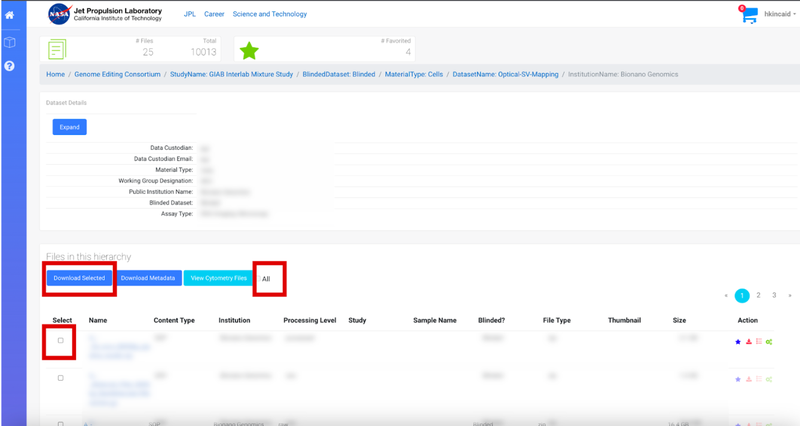Click the green share icon in first row
This screenshot has height=426, width=800.
[x=769, y=342]
